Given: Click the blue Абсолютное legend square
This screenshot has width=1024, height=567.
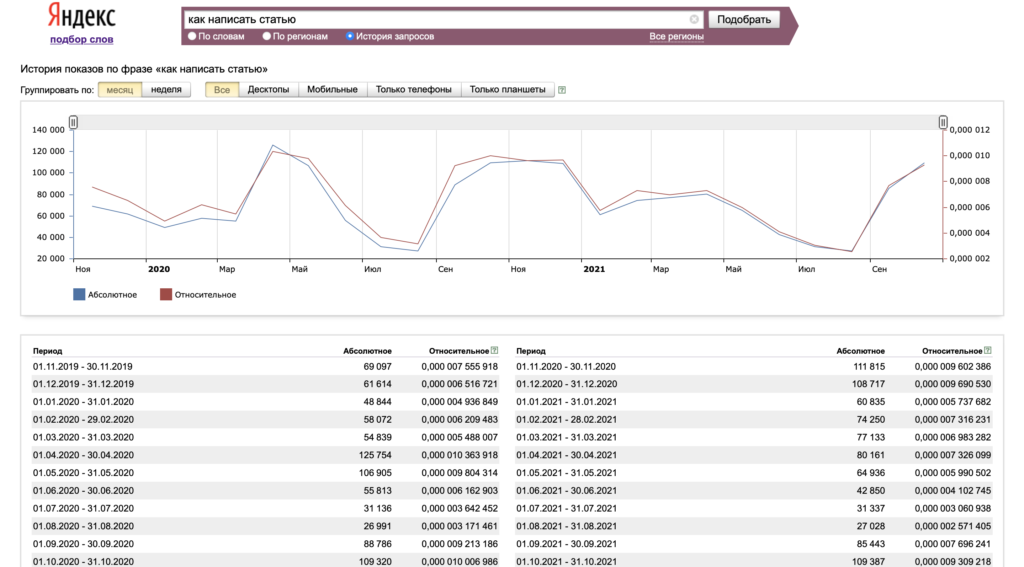Looking at the screenshot, I should tap(79, 295).
